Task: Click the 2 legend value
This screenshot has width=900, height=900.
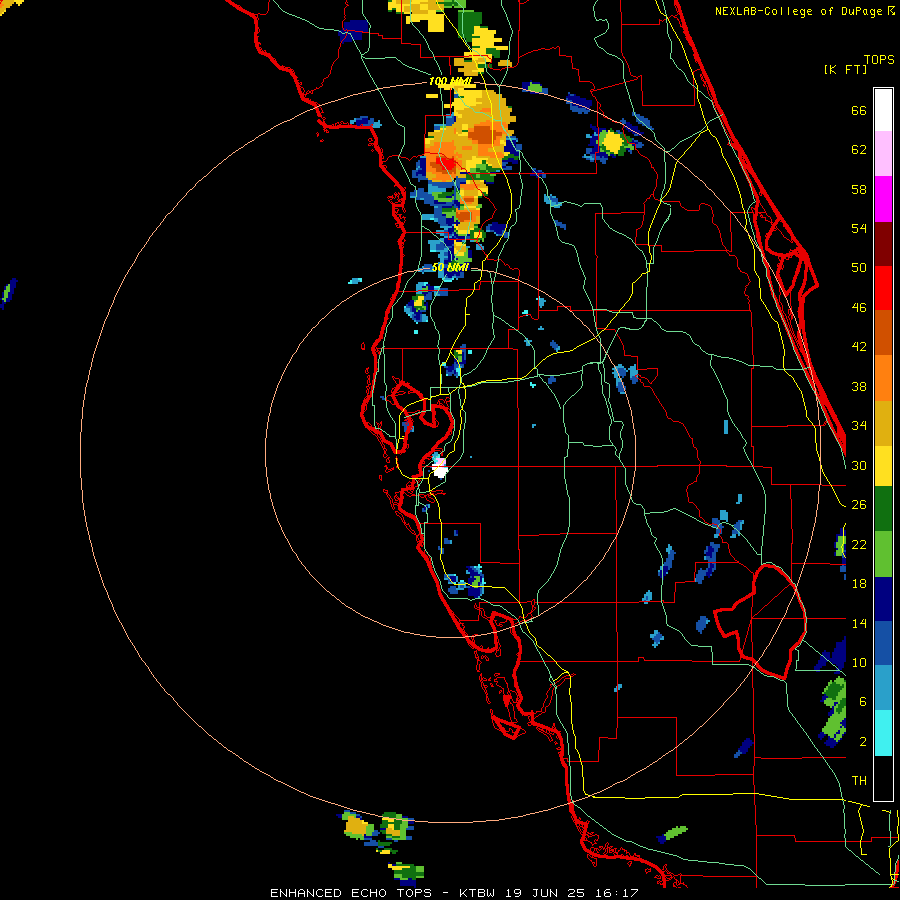Action: [863, 742]
